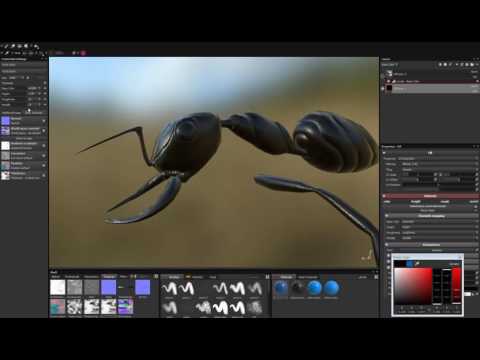Toggle visibility of the selected black fill layer
Viewport: 480px width, 360px height.
[383, 88]
